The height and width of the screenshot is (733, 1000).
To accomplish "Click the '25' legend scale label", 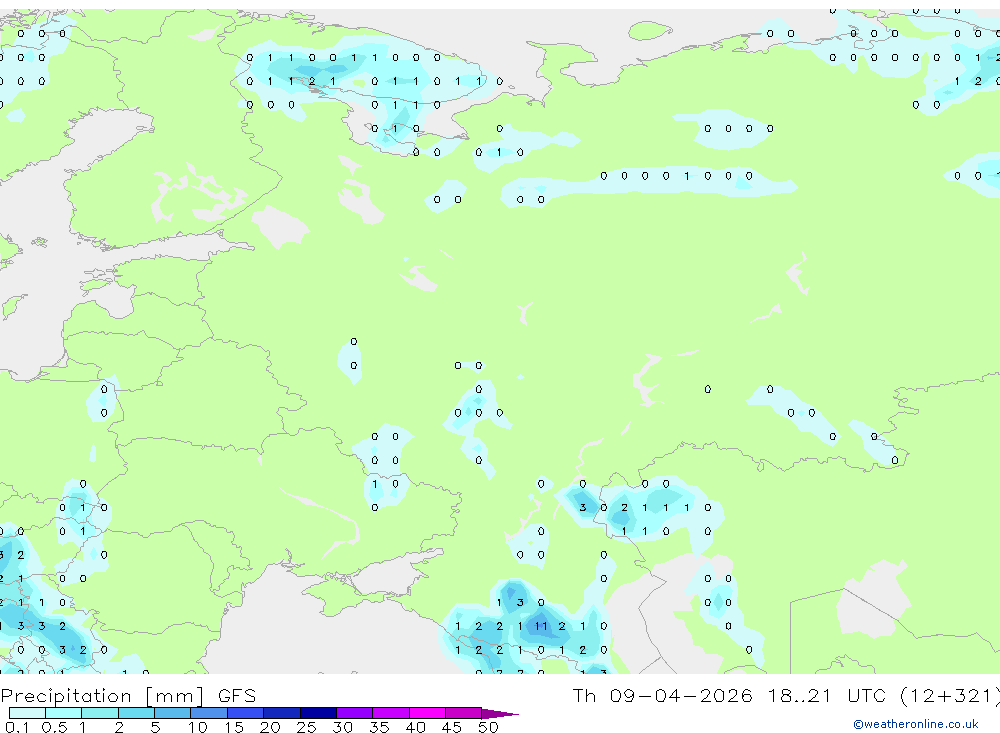I will pyautogui.click(x=307, y=727).
